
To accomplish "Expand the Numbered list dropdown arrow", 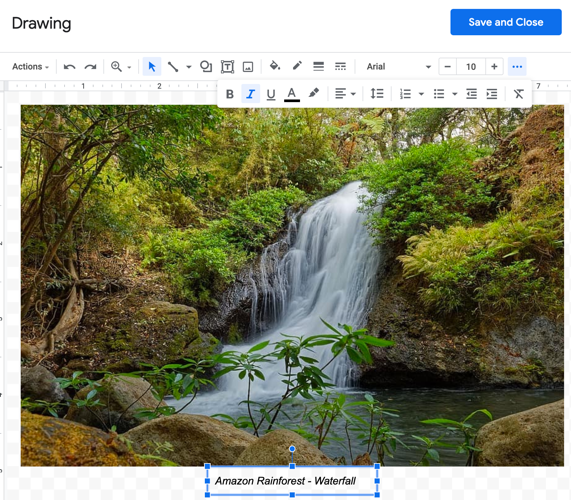I will click(x=421, y=94).
